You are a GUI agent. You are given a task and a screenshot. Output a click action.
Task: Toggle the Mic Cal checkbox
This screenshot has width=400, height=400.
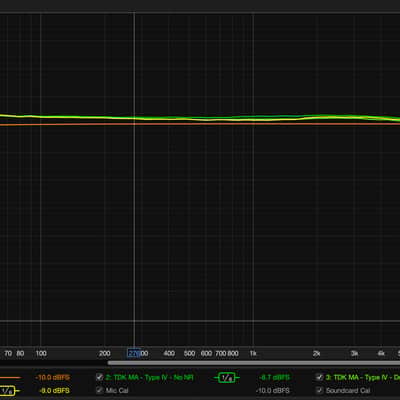99,390
